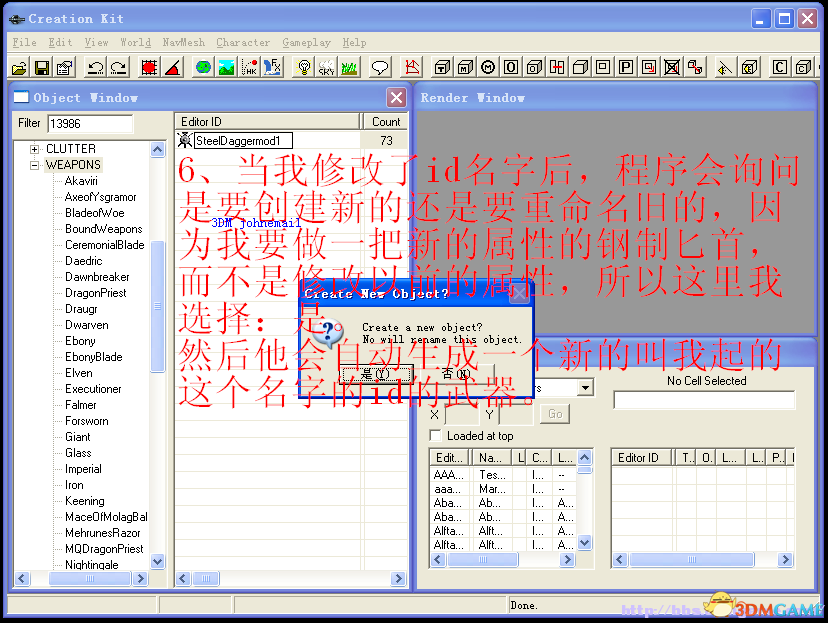The width and height of the screenshot is (828, 623).
Task: Select Dawnbreaker in the weapons tree
Action: coord(97,277)
